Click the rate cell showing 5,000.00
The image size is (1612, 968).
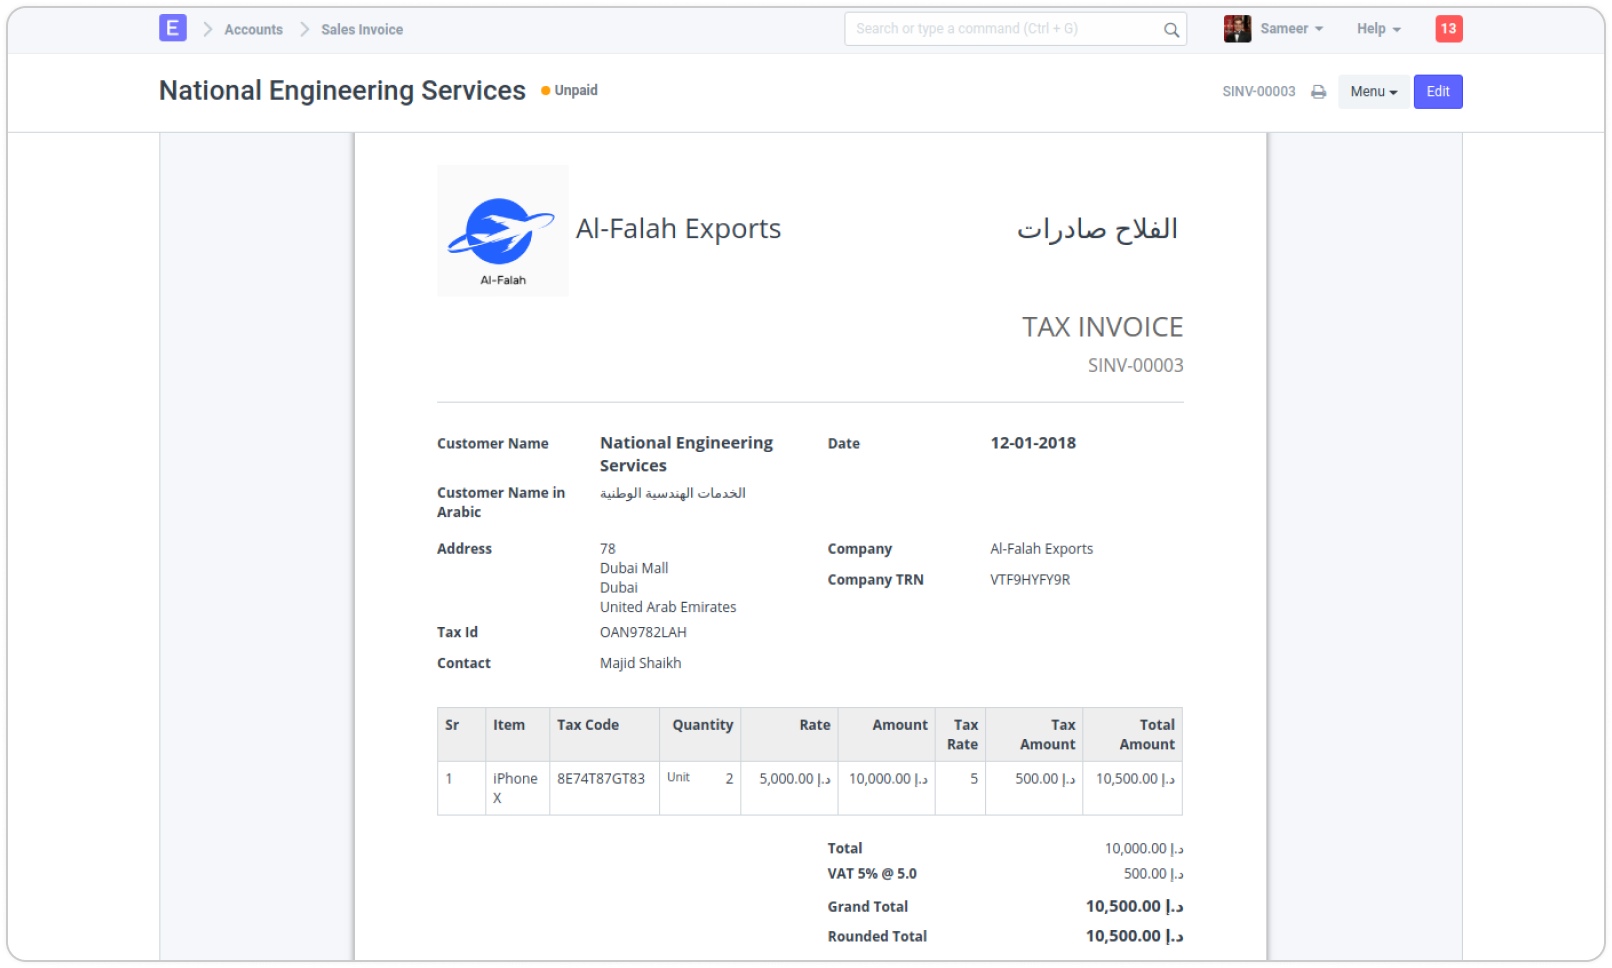coord(790,789)
